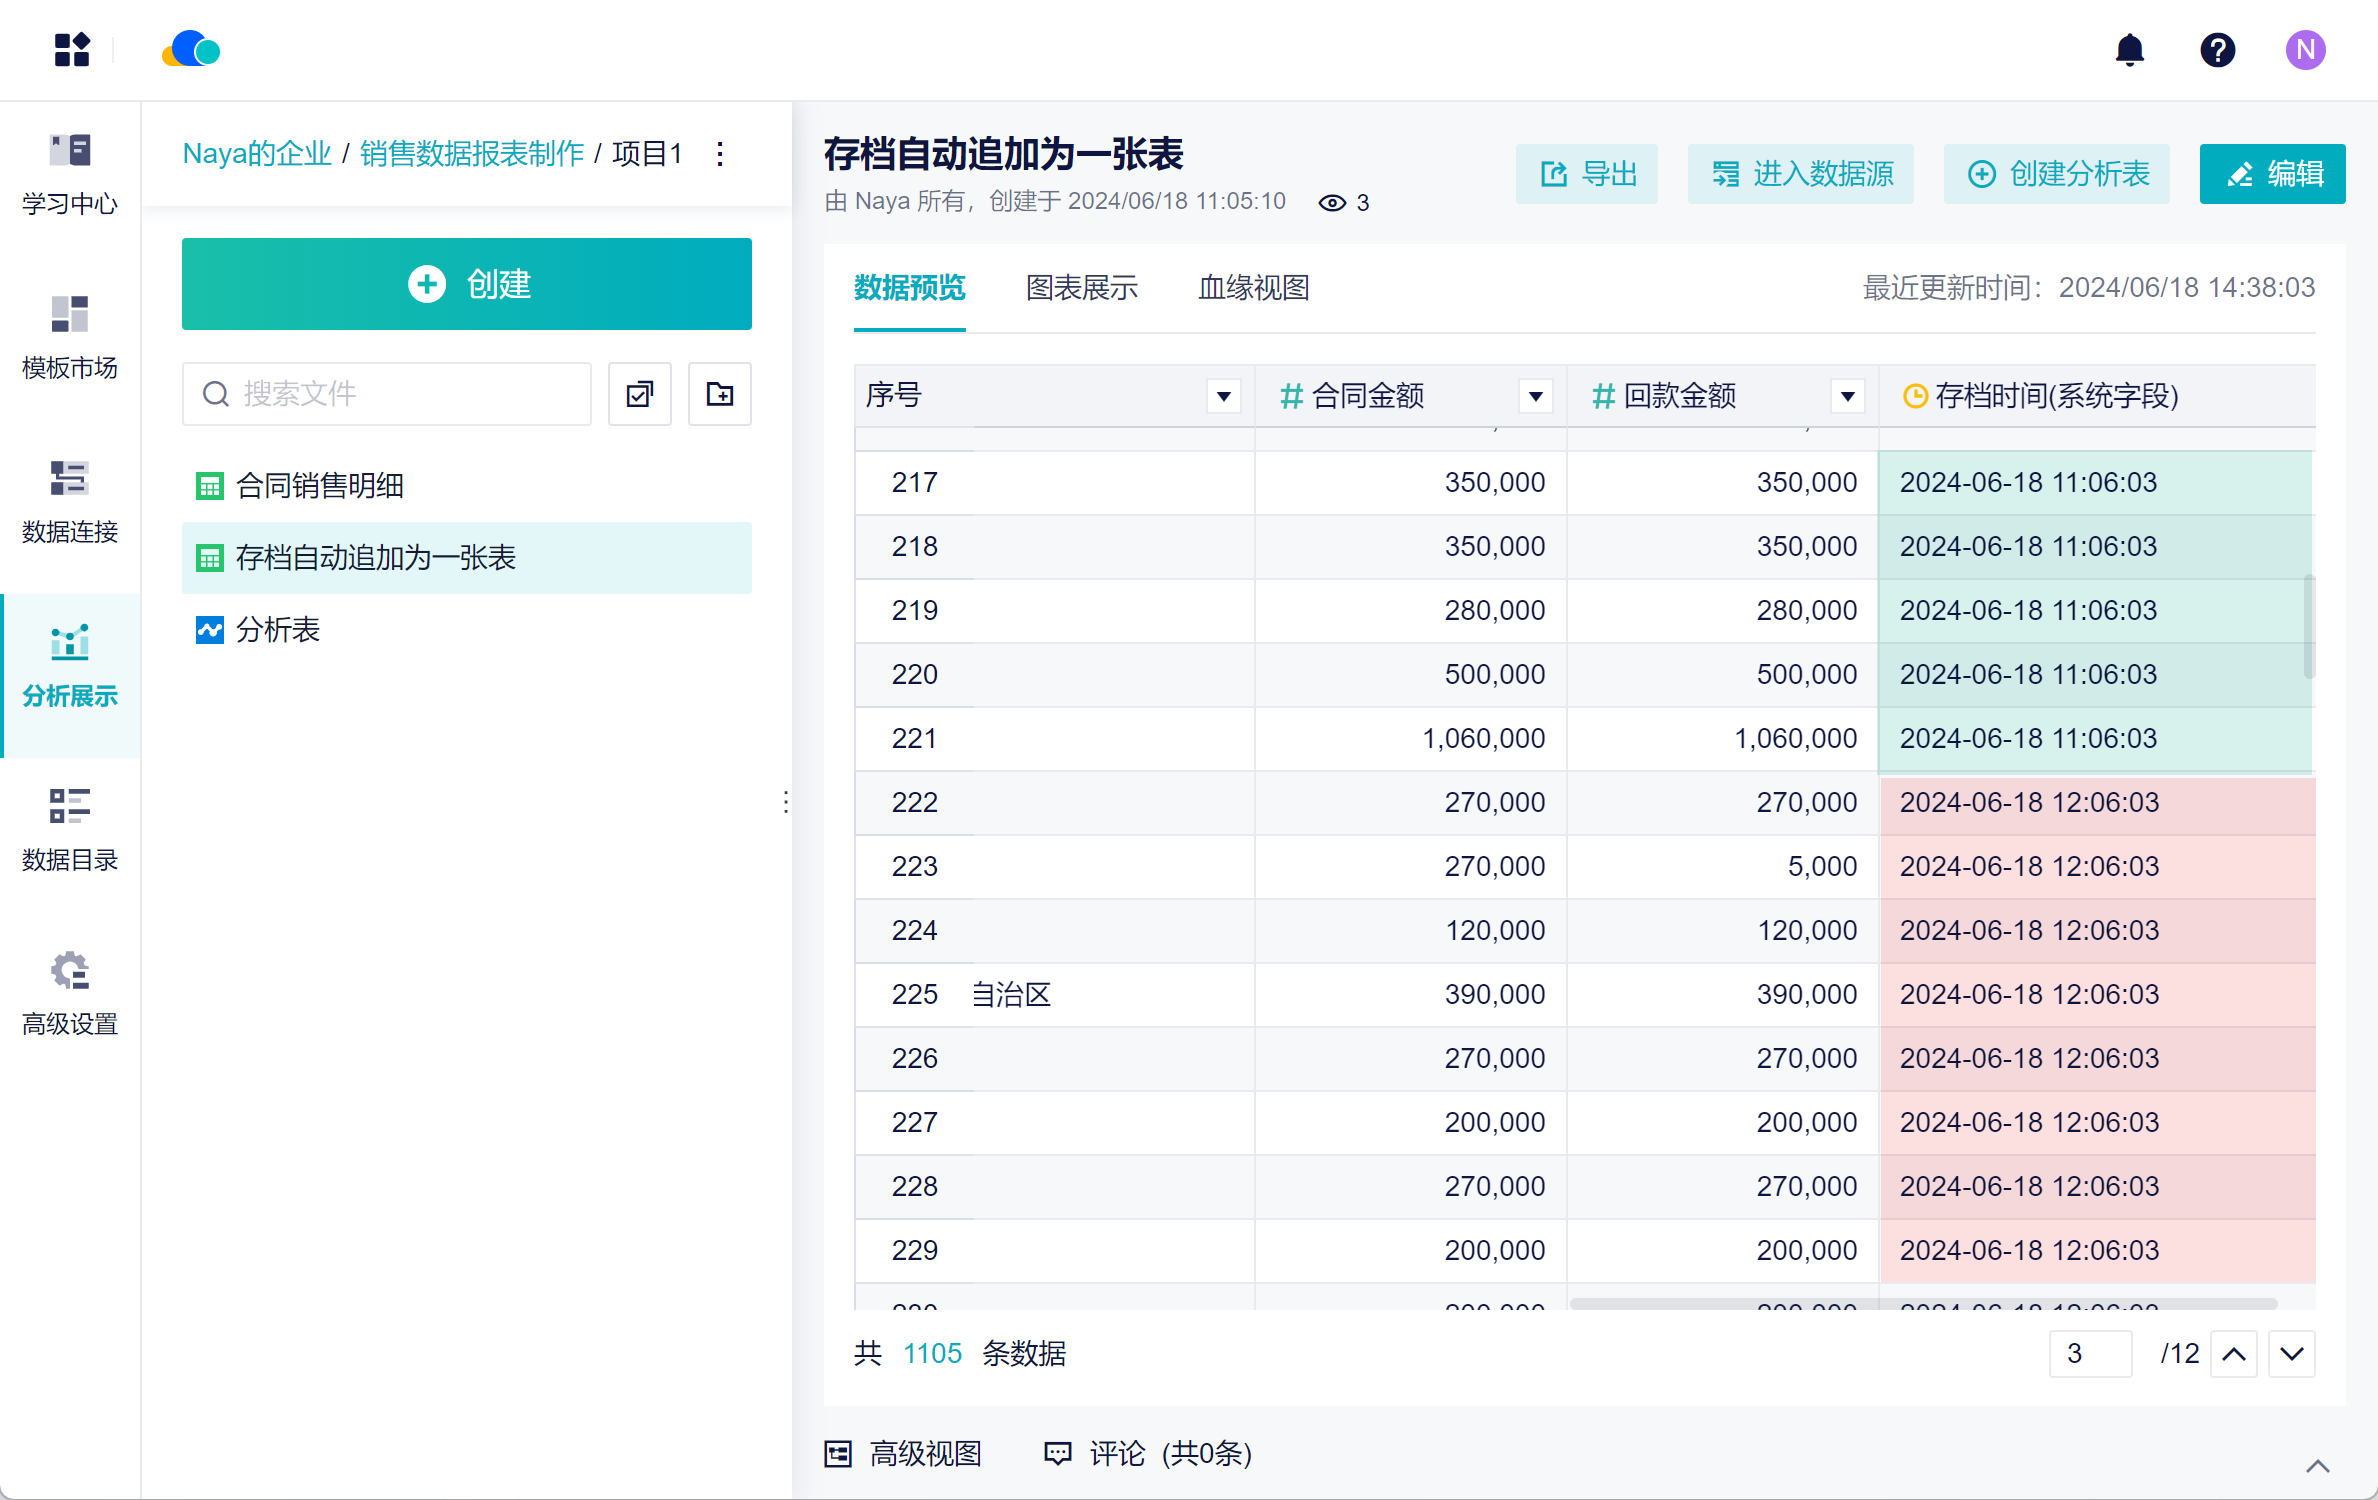Switch to the 血缘视图 tab
Viewport: 2378px width, 1500px height.
[x=1253, y=288]
